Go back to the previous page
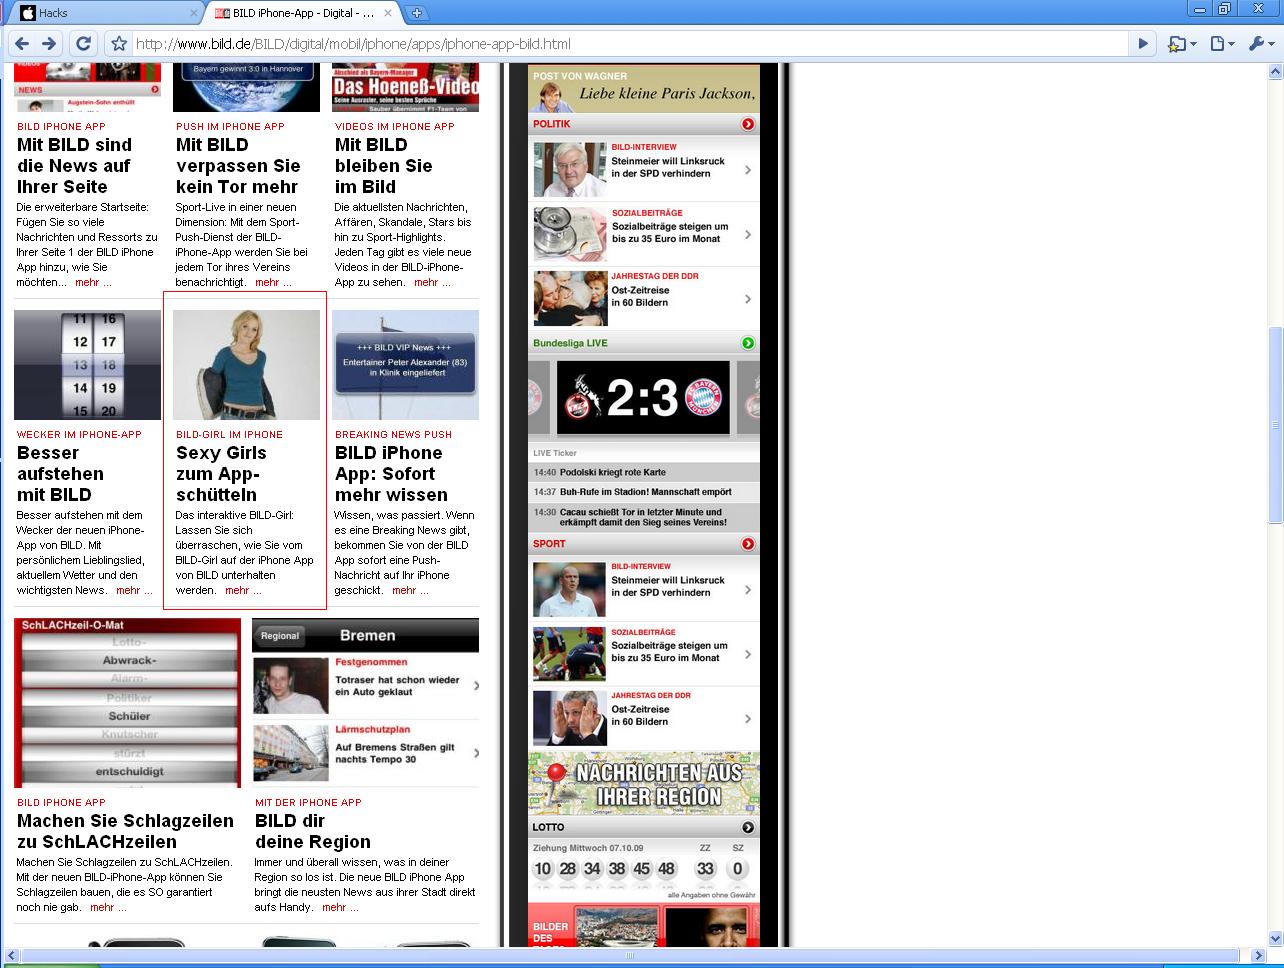The width and height of the screenshot is (1284, 968). pos(22,44)
